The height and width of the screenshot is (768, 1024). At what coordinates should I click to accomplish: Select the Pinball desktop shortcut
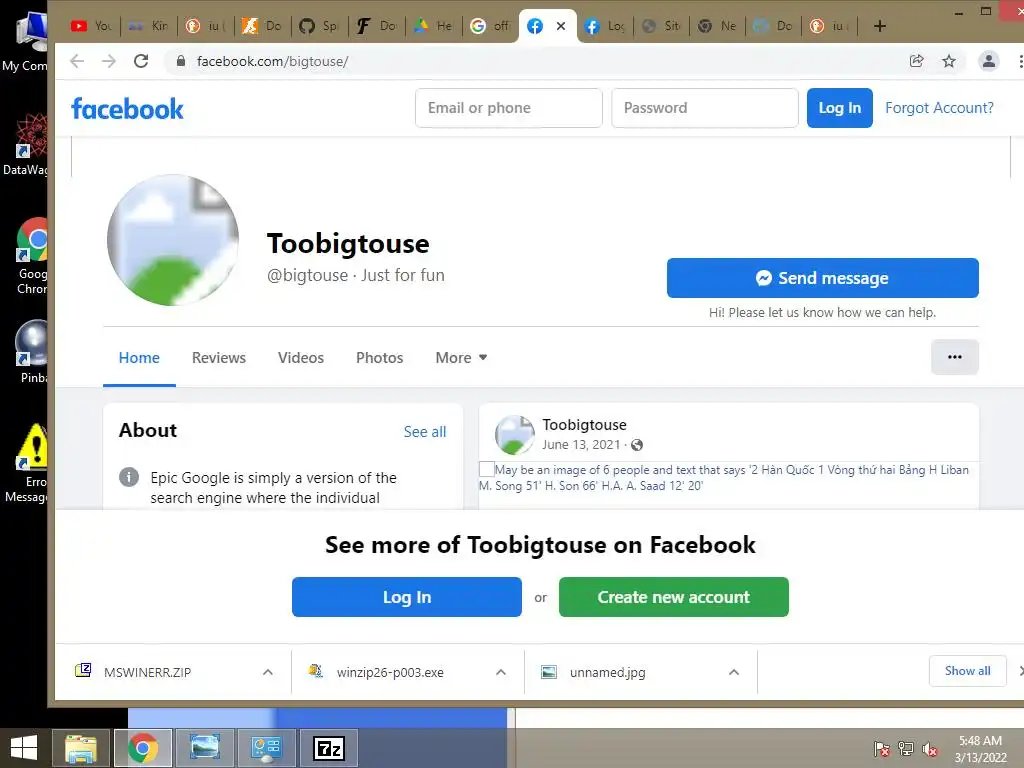pyautogui.click(x=33, y=351)
